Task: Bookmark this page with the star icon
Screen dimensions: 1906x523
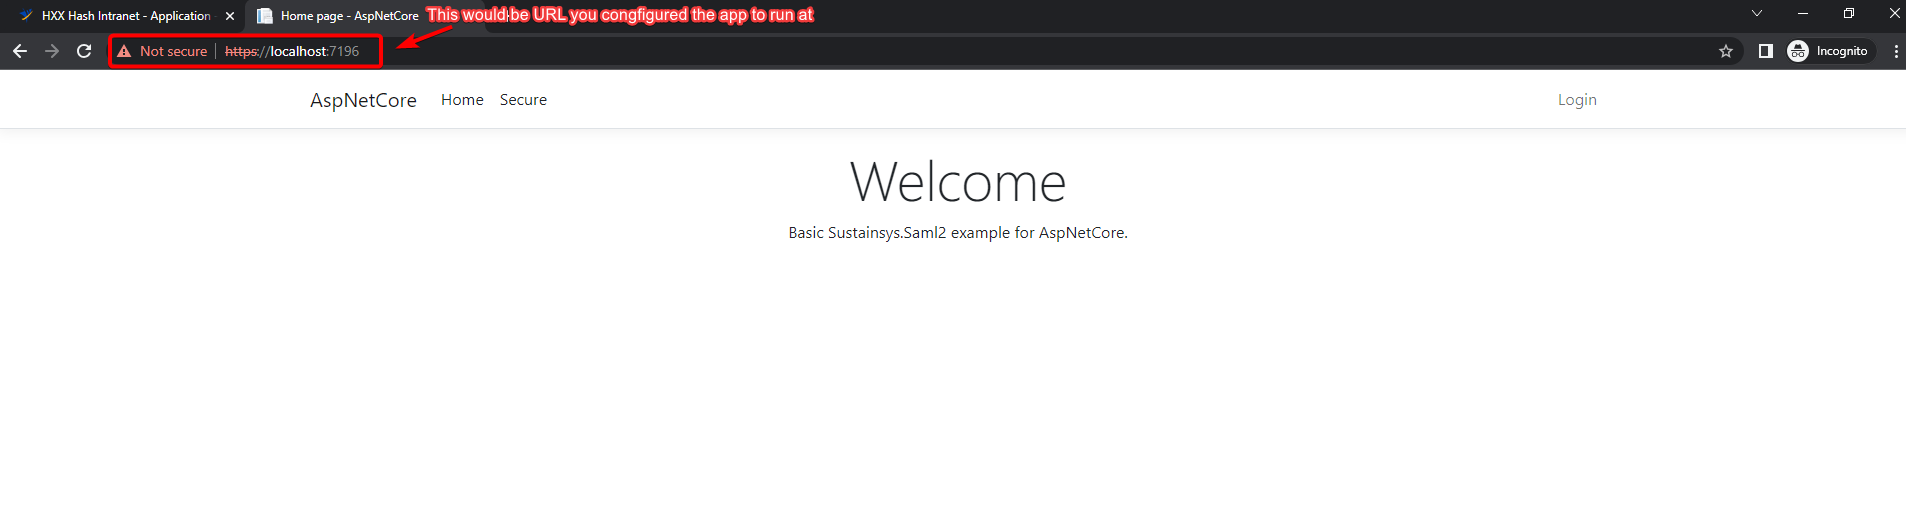Action: coord(1726,51)
